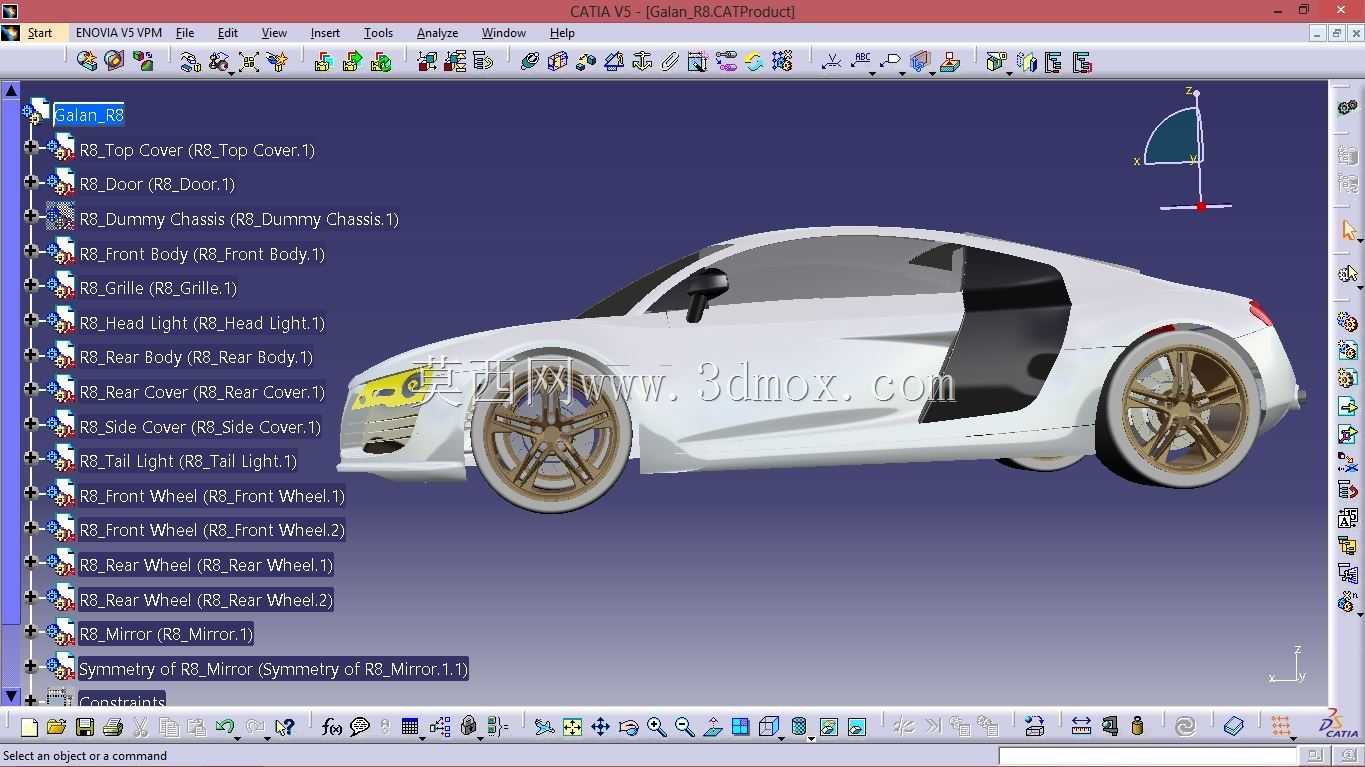Expand the R8_Rear Body tree node
Image resolution: width=1365 pixels, height=767 pixels.
coord(31,355)
